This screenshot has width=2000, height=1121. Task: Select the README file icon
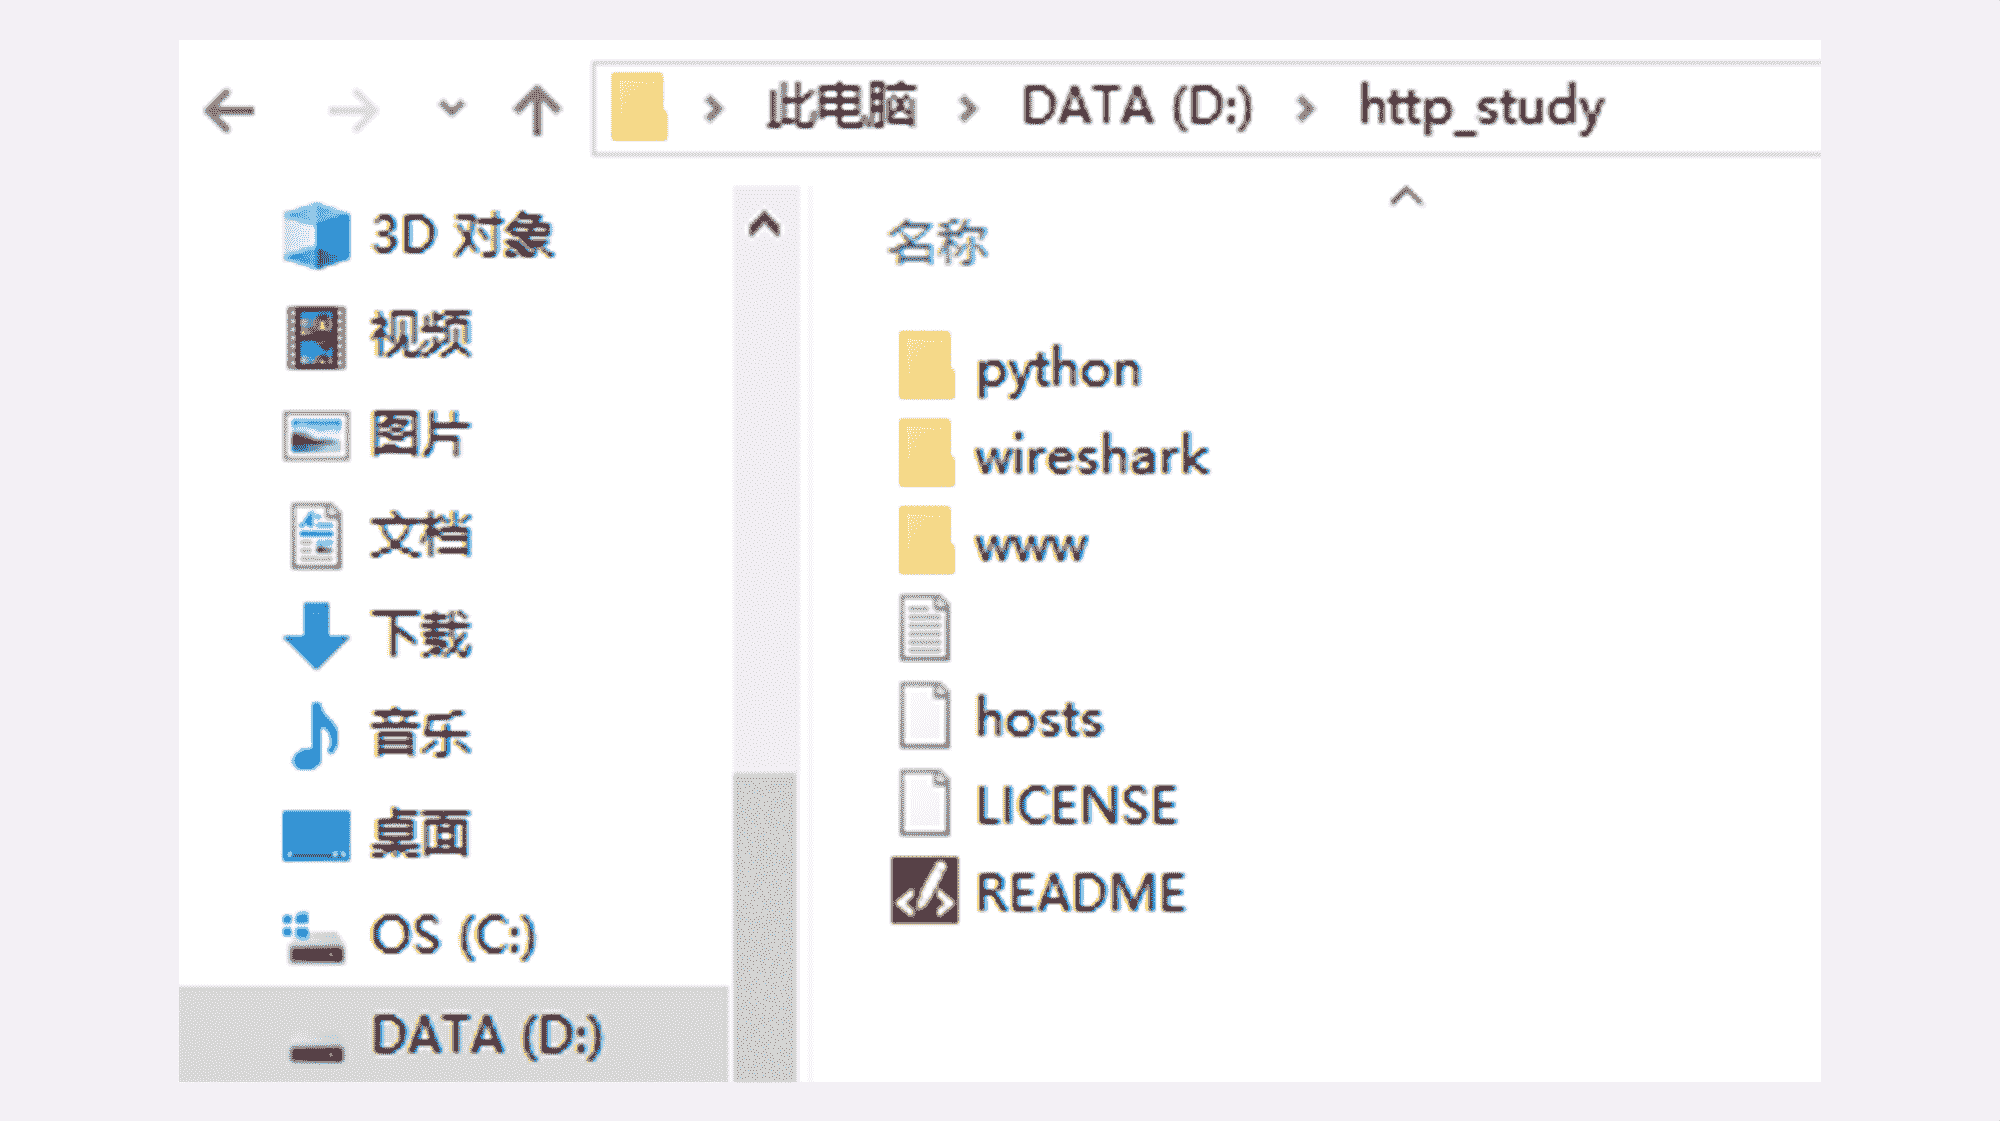coord(925,890)
